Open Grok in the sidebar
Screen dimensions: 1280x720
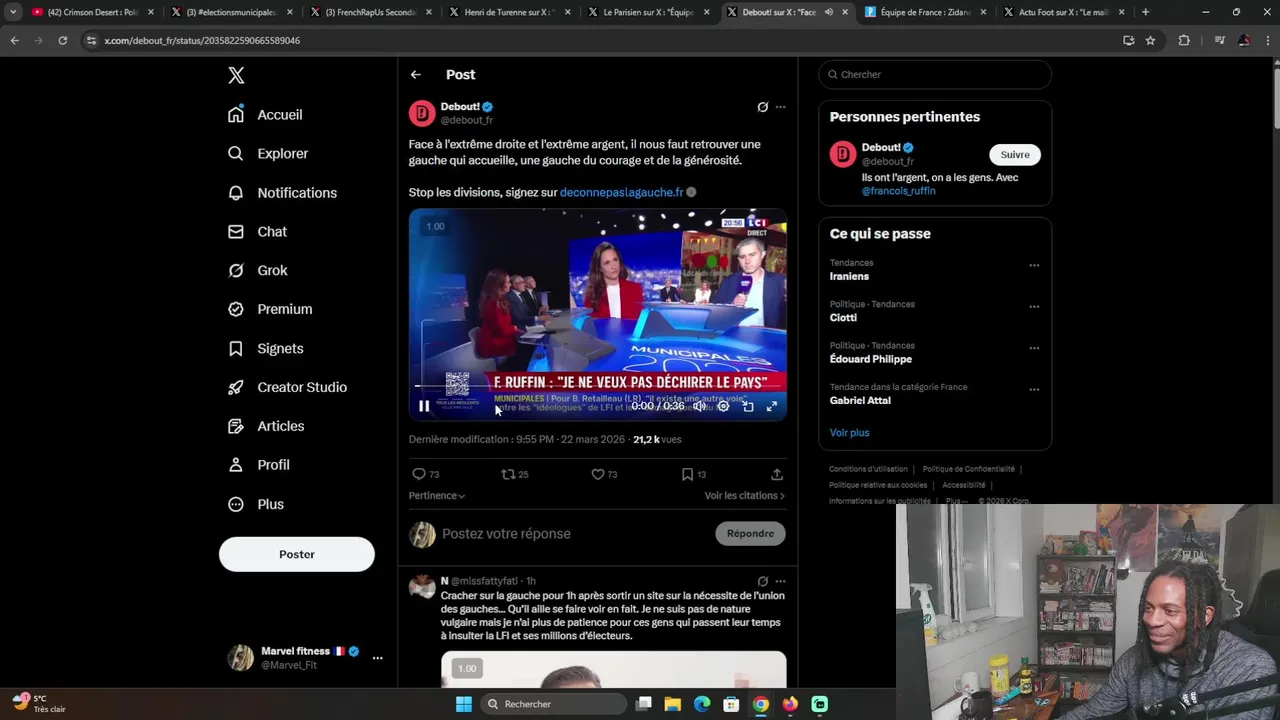click(258, 271)
